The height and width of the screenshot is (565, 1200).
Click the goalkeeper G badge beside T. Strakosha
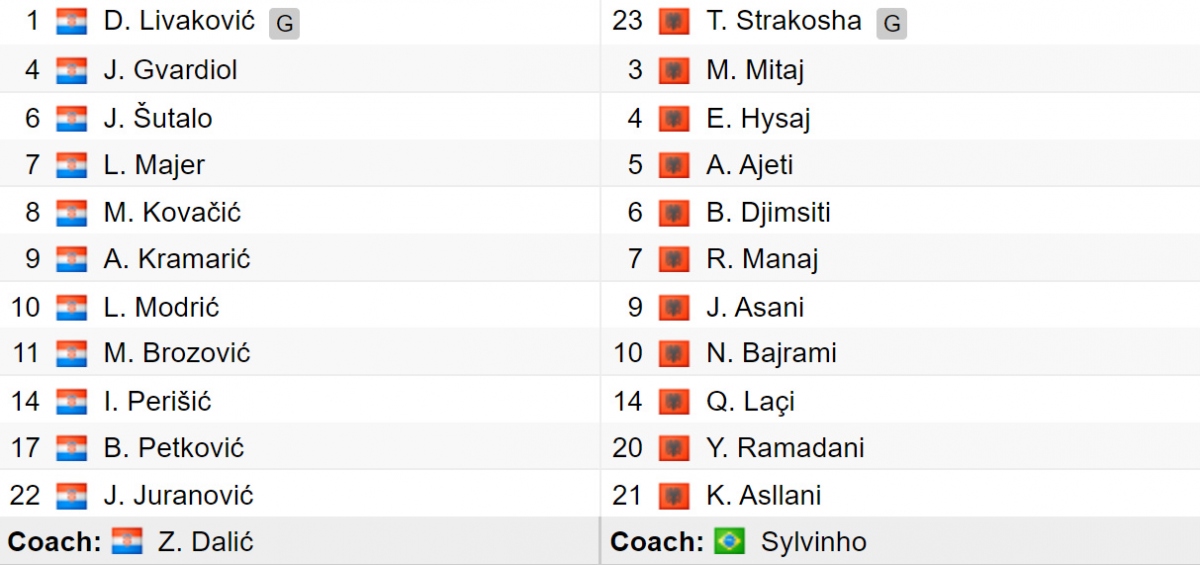point(892,24)
